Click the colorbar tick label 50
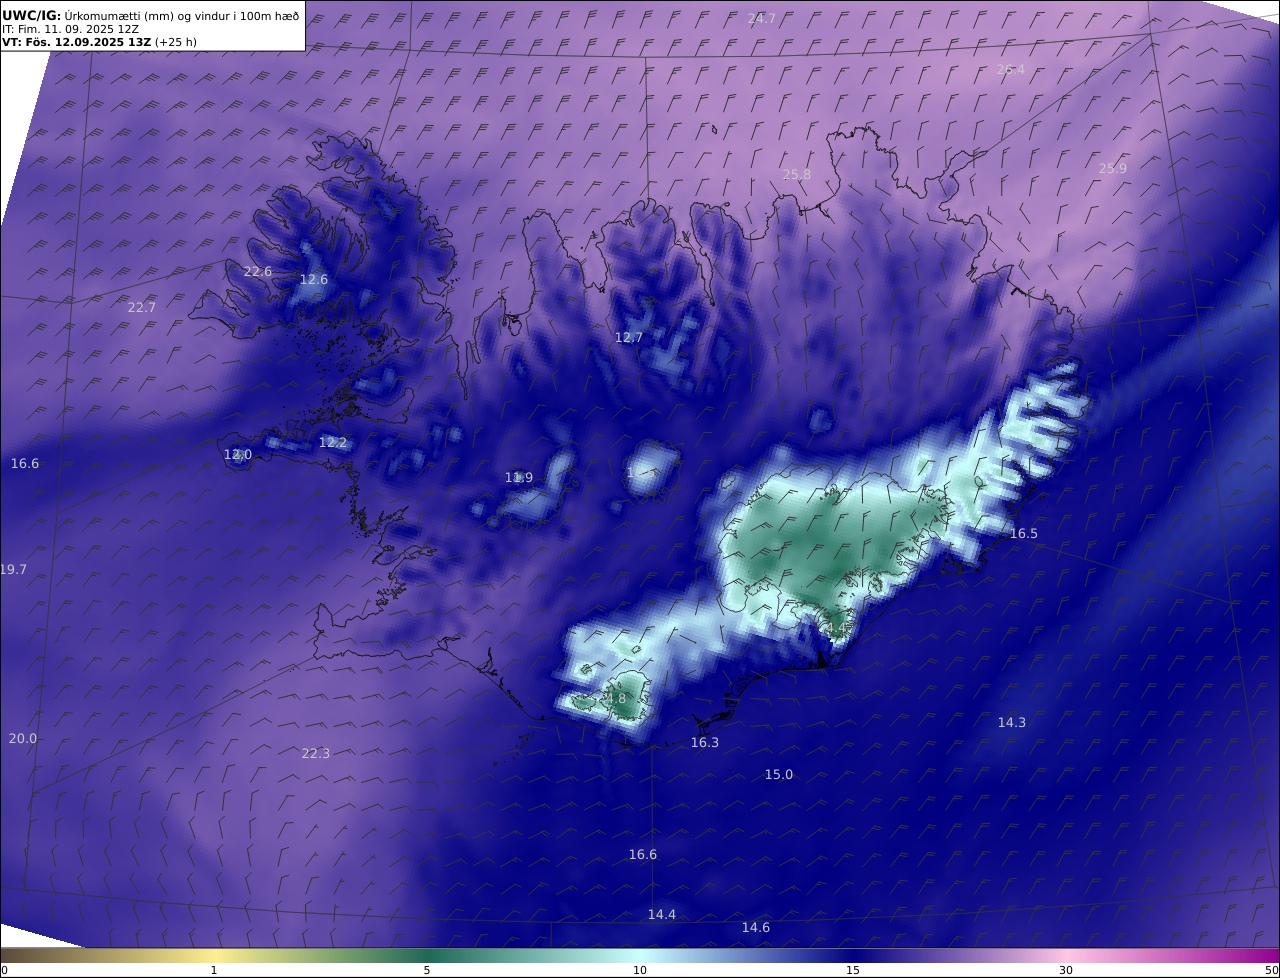This screenshot has height=978, width=1280. point(1271,970)
